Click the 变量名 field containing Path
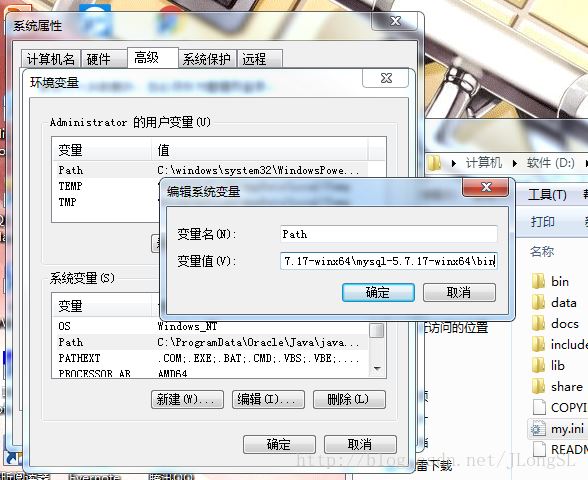The width and height of the screenshot is (588, 480). tap(388, 234)
